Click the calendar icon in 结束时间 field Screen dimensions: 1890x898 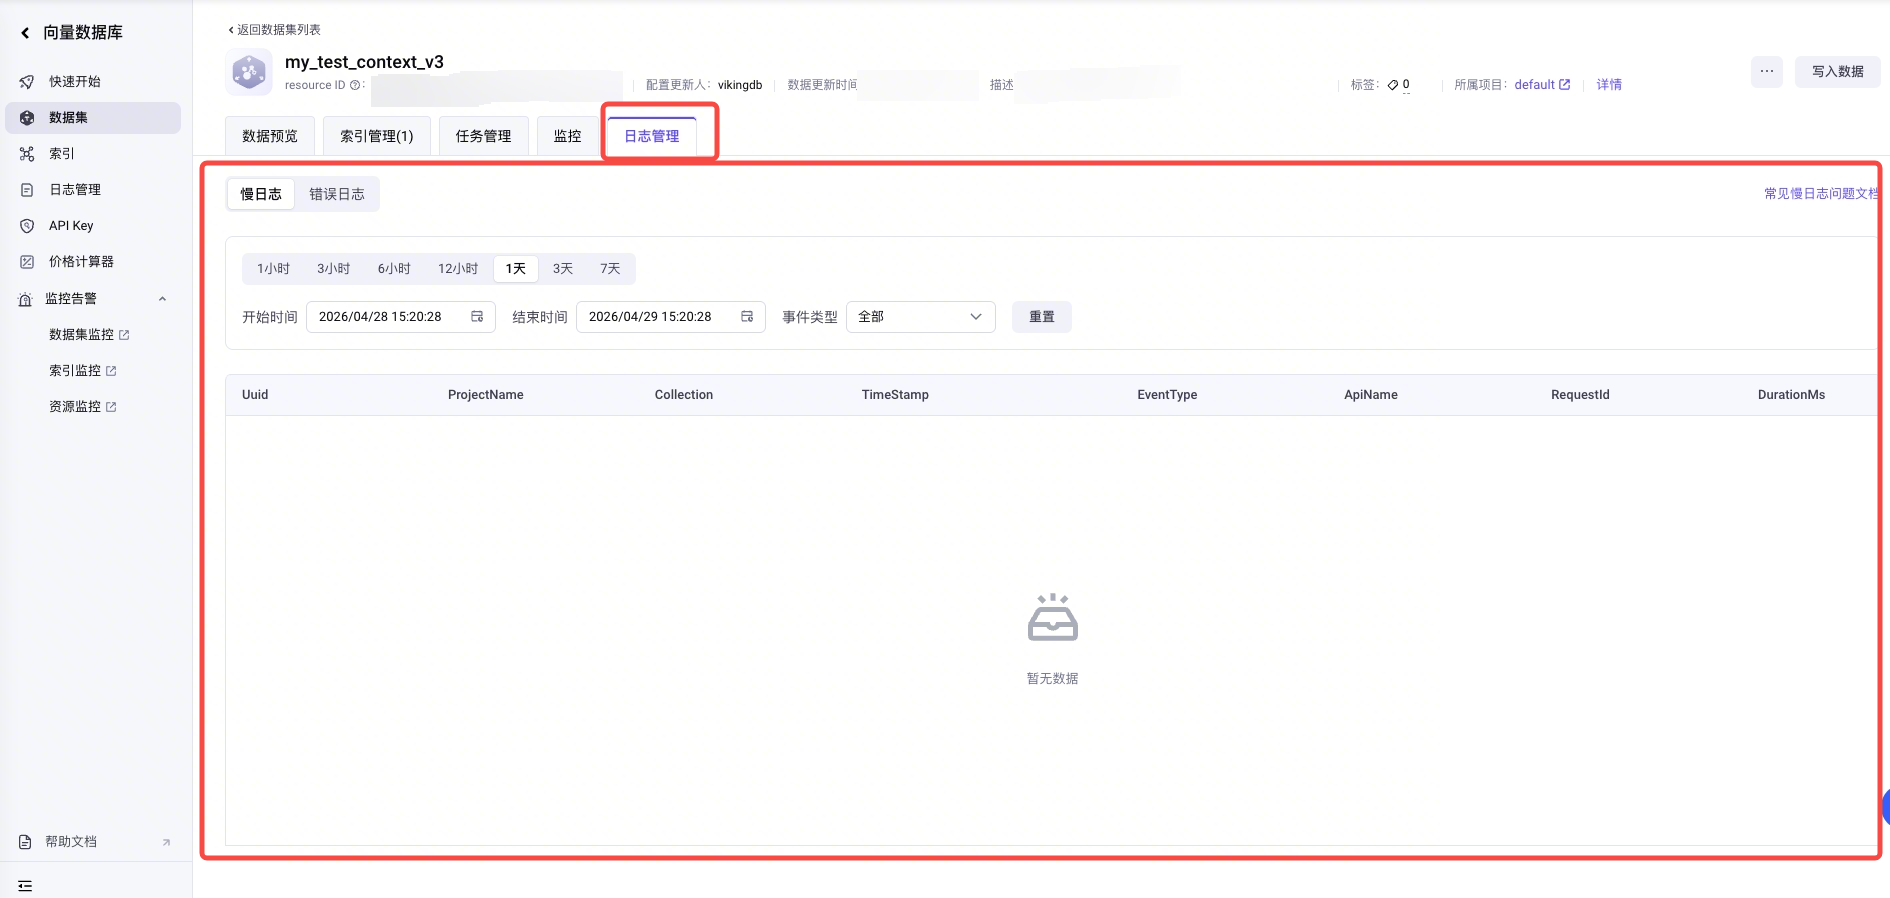tap(747, 317)
